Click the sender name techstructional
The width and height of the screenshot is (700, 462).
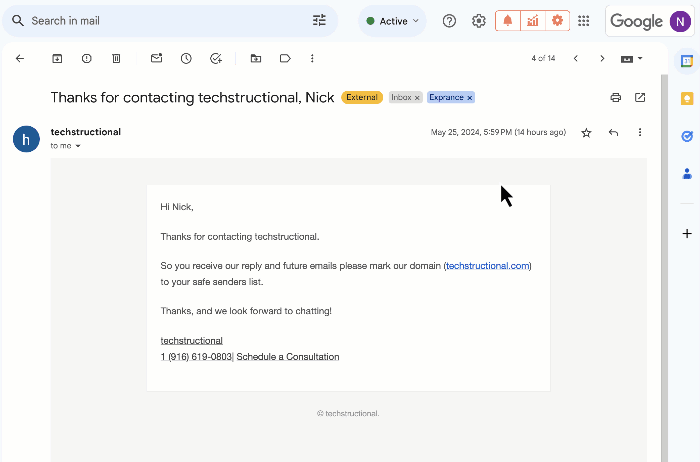click(86, 132)
